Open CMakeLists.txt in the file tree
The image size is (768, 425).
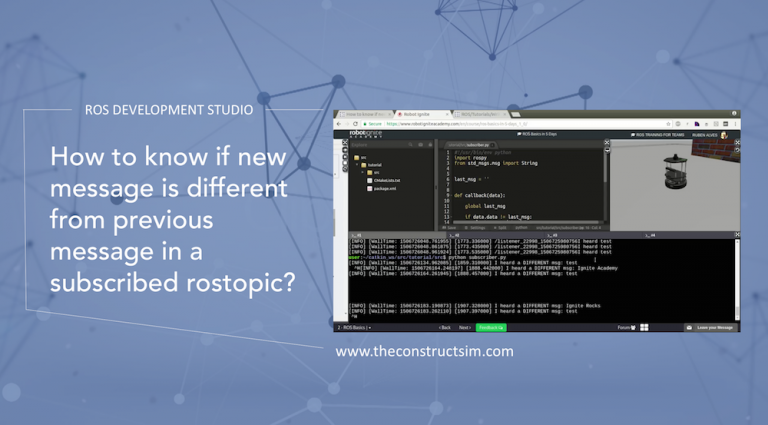coord(384,181)
